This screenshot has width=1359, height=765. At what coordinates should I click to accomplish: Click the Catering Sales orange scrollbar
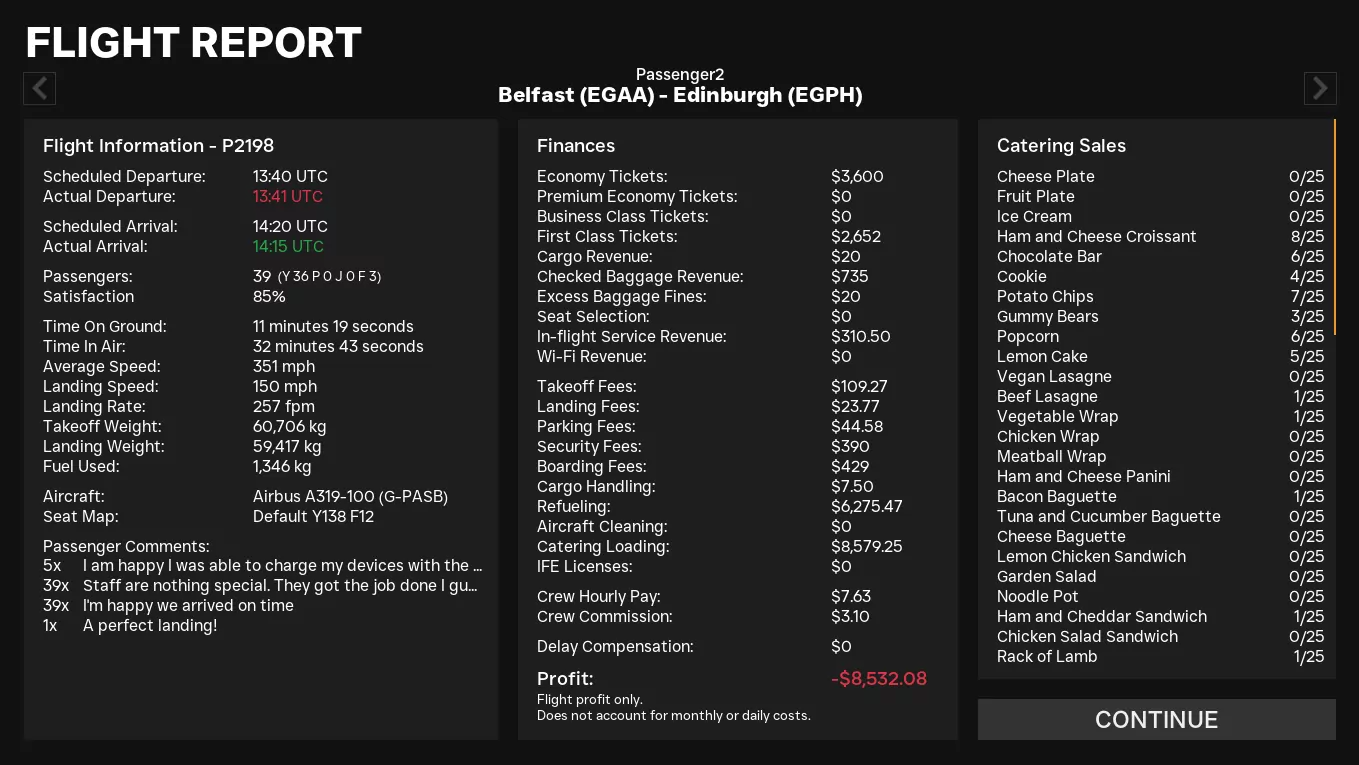(x=1335, y=226)
